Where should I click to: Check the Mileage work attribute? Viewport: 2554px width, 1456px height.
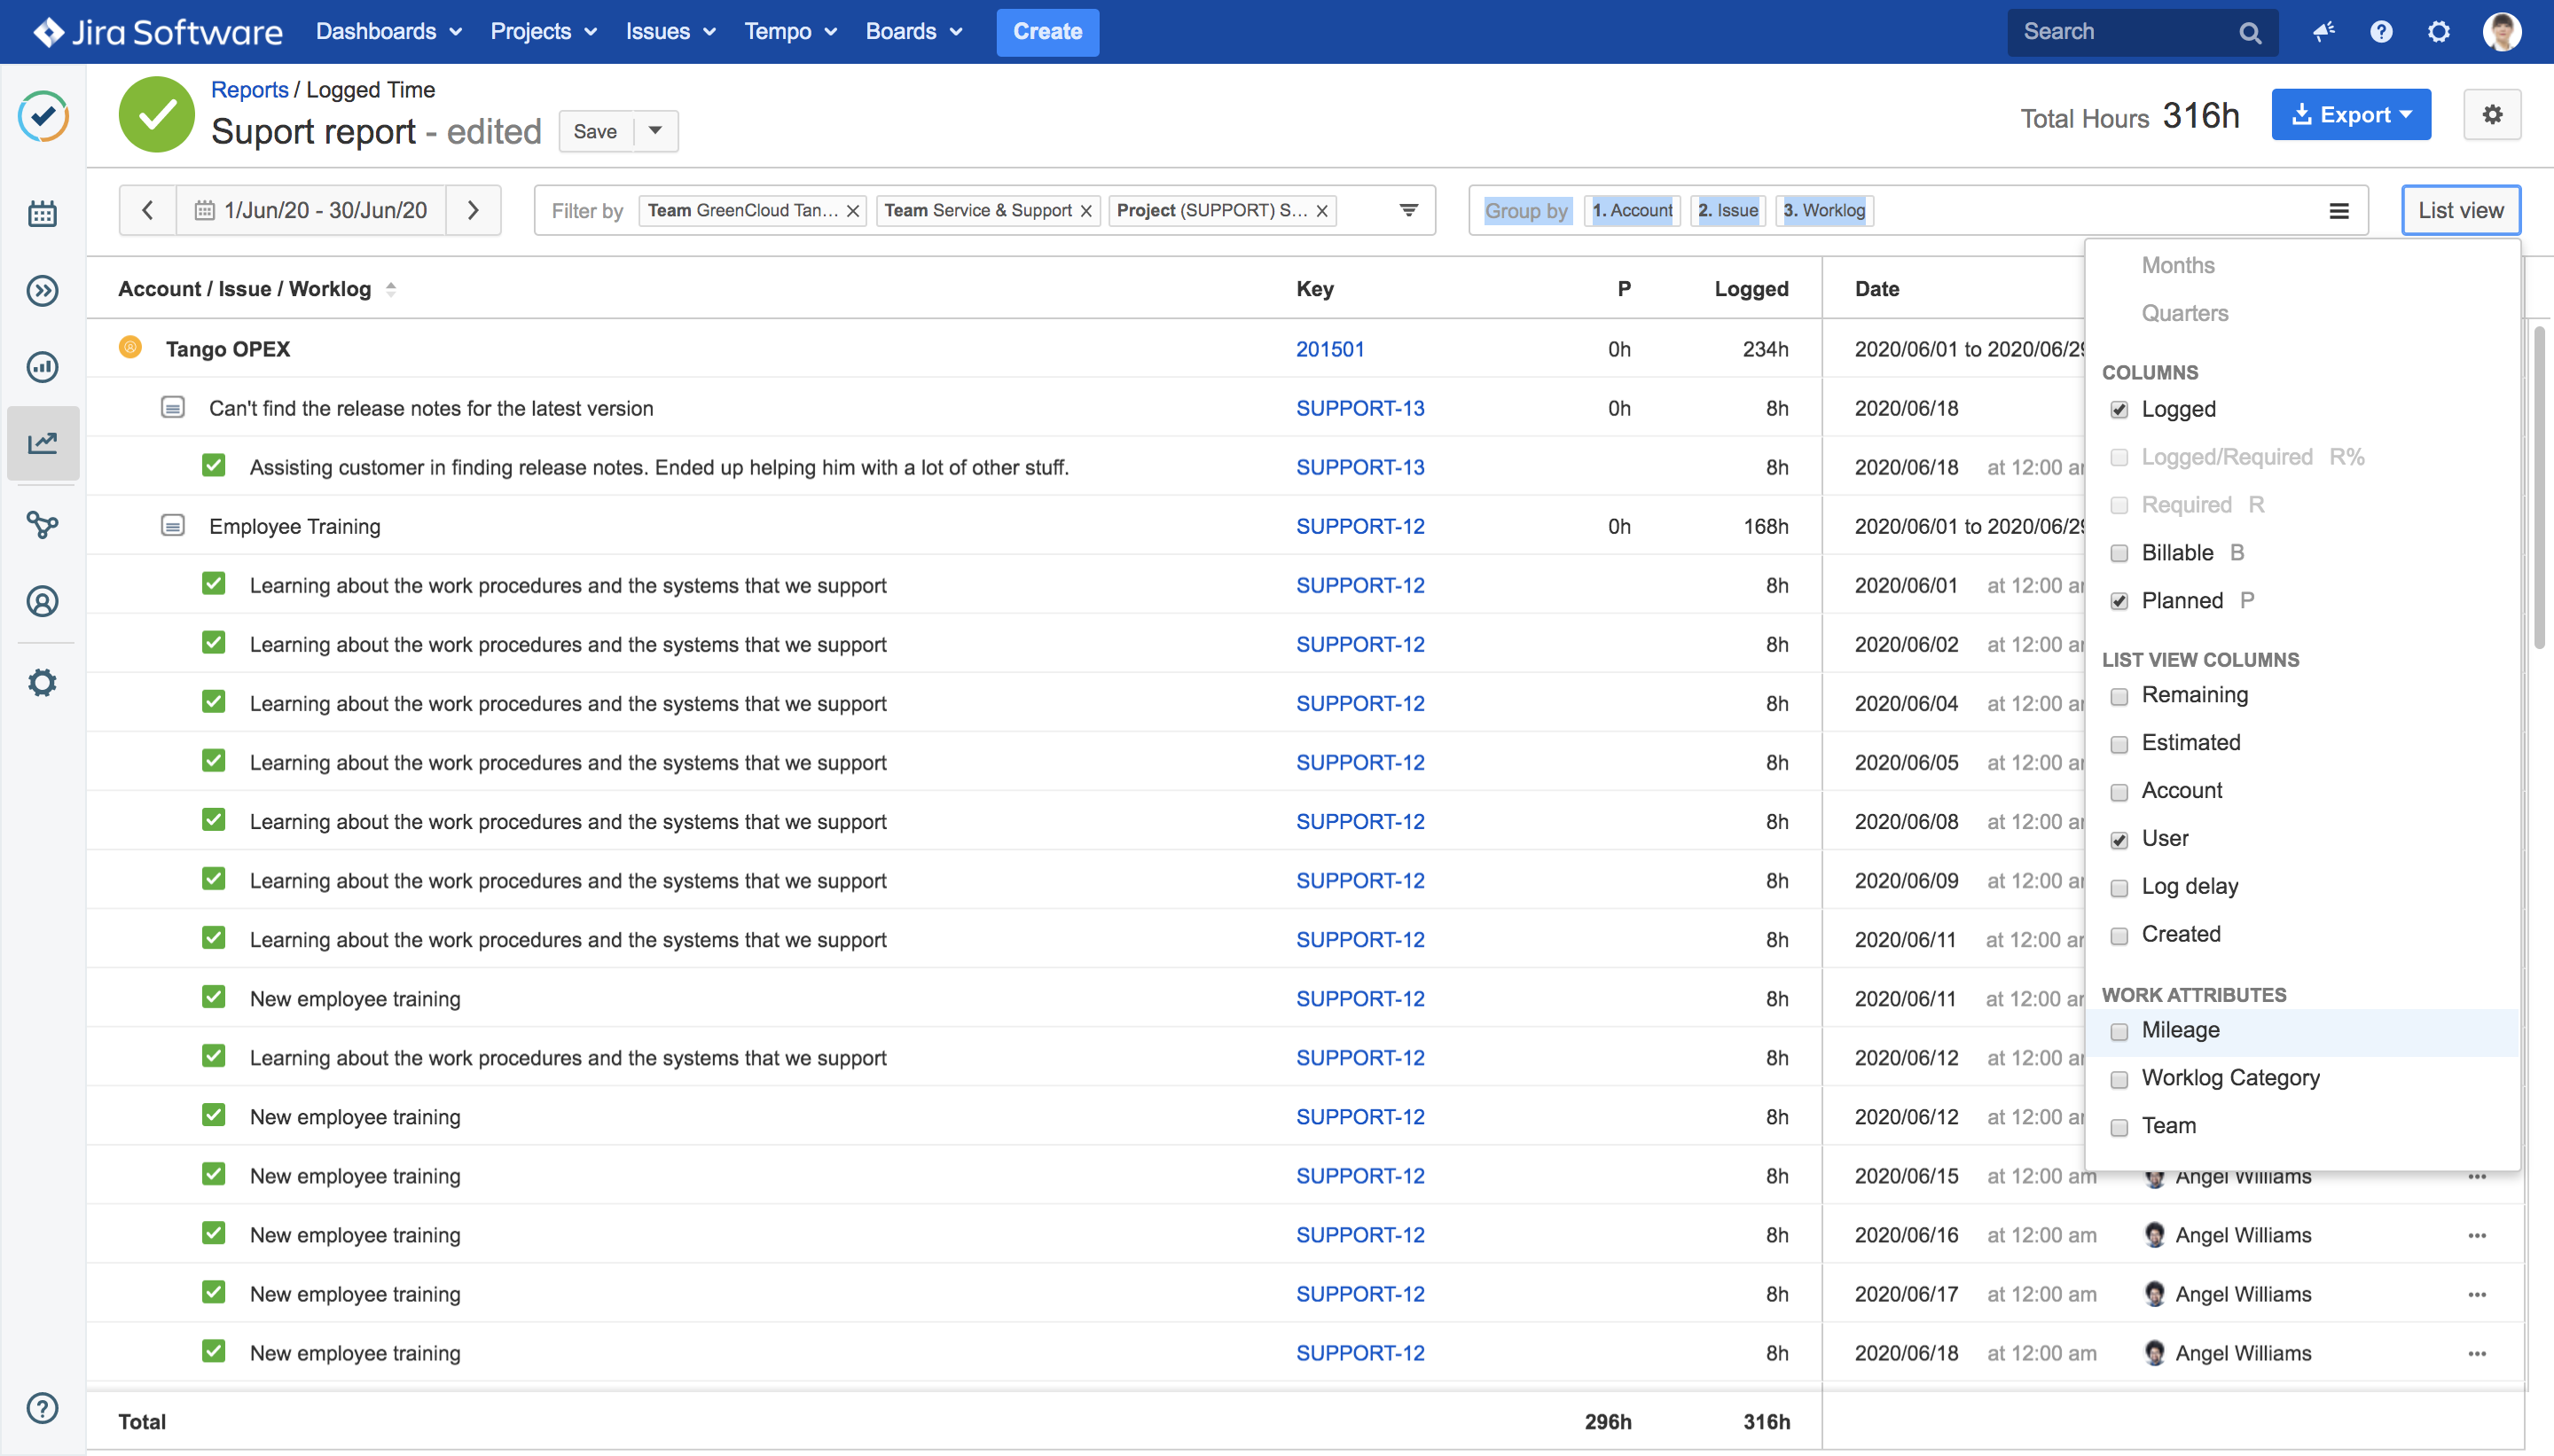[2119, 1031]
